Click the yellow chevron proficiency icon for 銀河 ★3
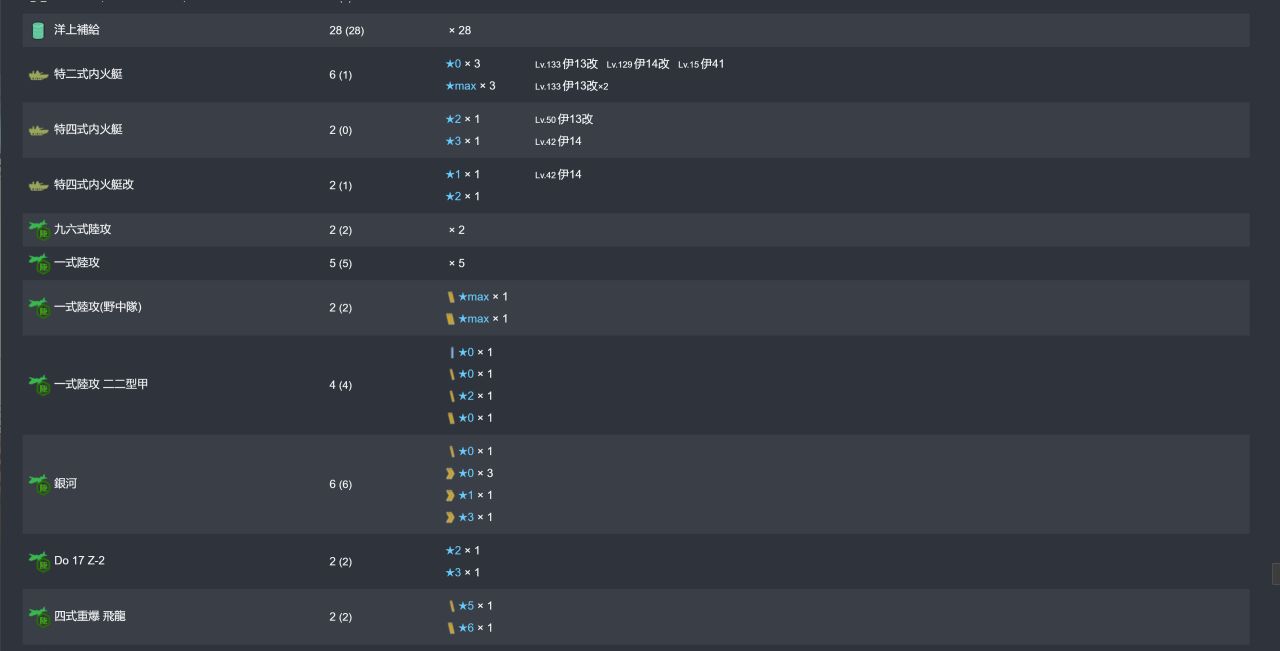 450,517
